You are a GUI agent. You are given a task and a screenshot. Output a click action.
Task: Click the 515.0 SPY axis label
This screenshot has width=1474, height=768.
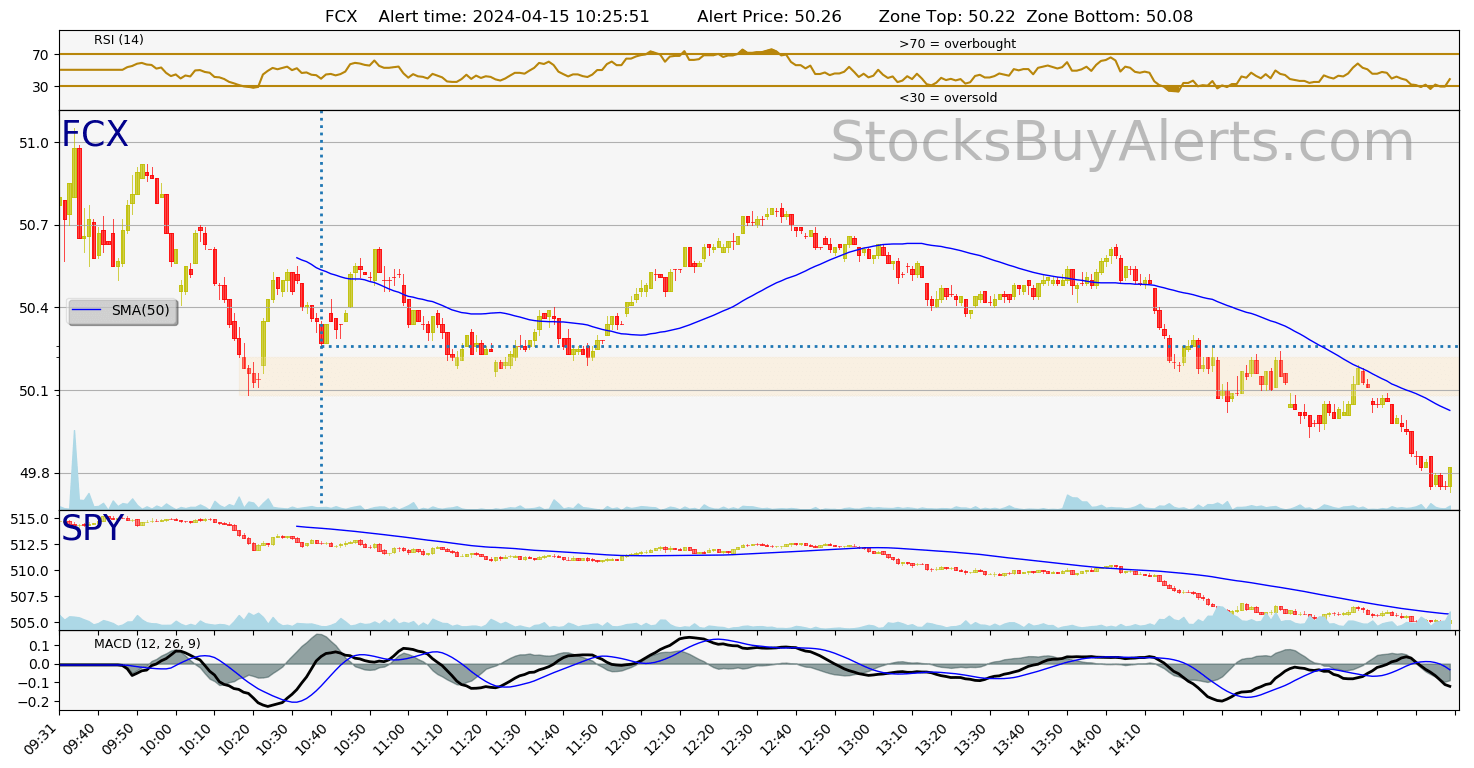pos(29,519)
